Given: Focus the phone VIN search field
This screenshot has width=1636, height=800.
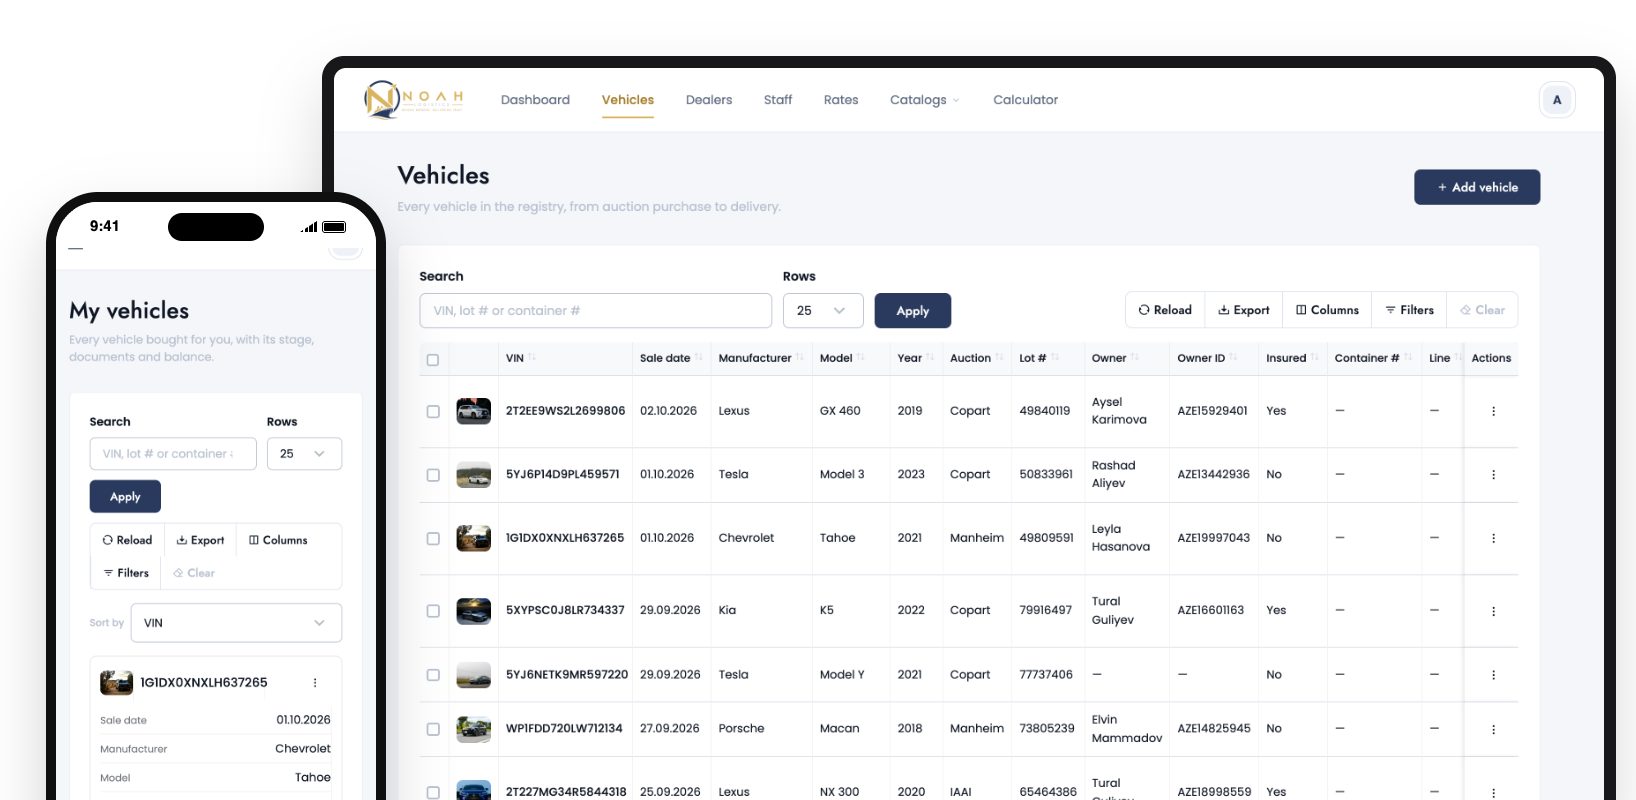Looking at the screenshot, I should point(173,454).
